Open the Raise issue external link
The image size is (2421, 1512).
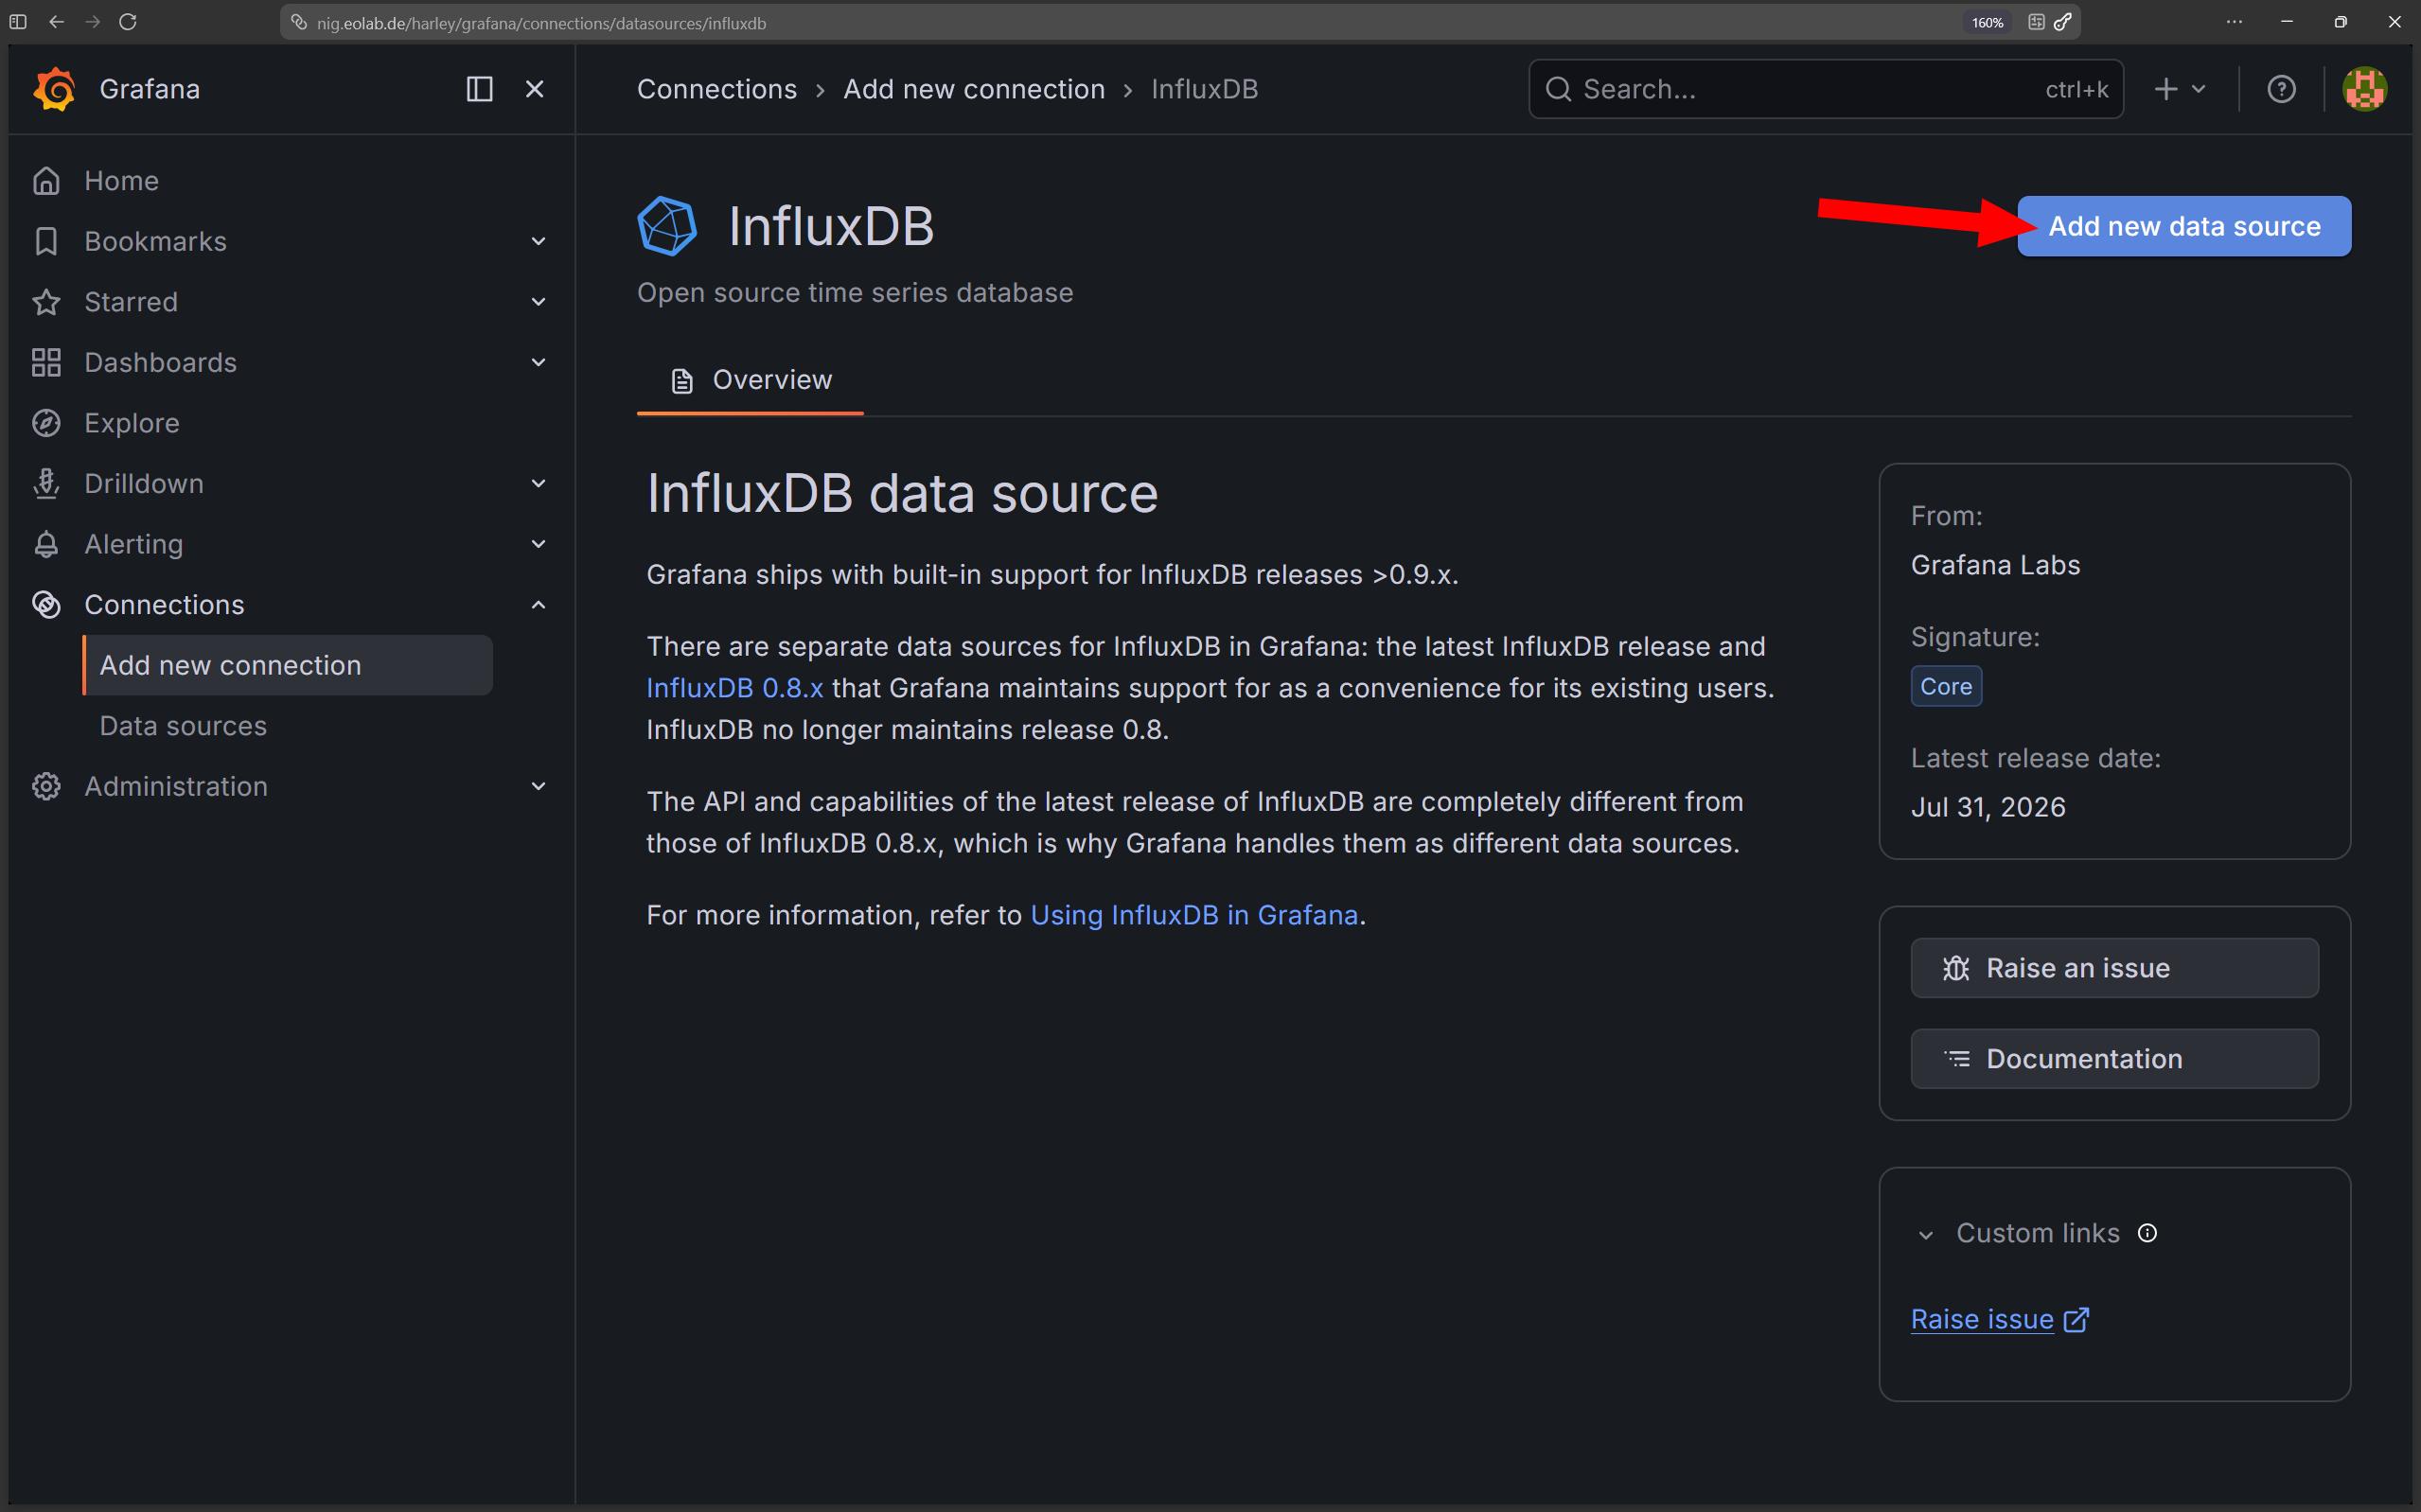click(x=2000, y=1319)
